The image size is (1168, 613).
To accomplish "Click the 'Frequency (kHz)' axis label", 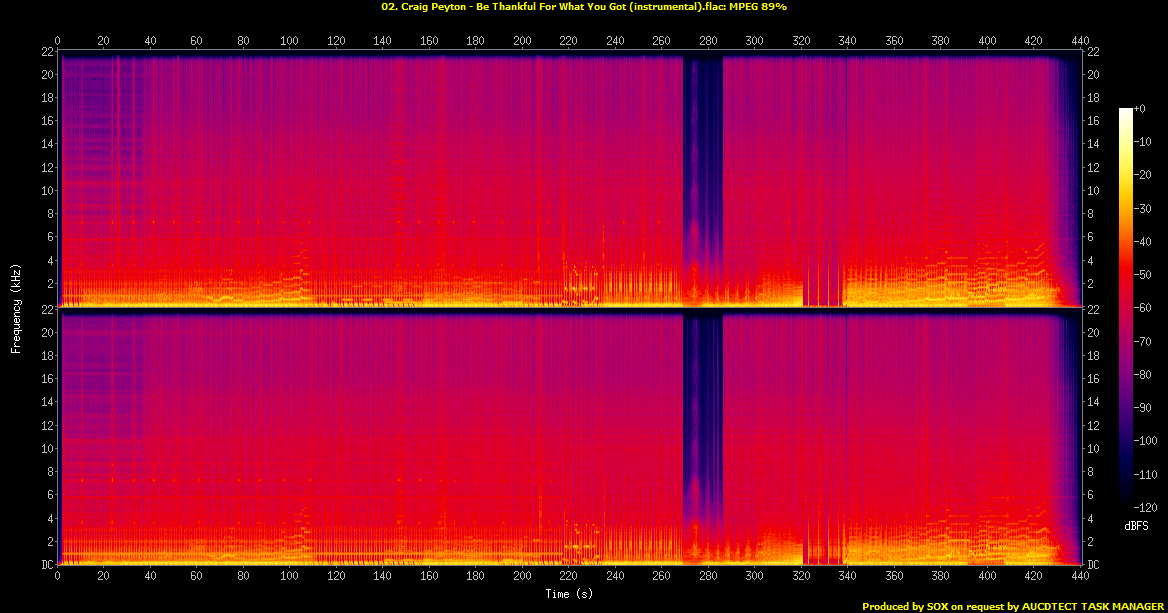I will tap(16, 308).
